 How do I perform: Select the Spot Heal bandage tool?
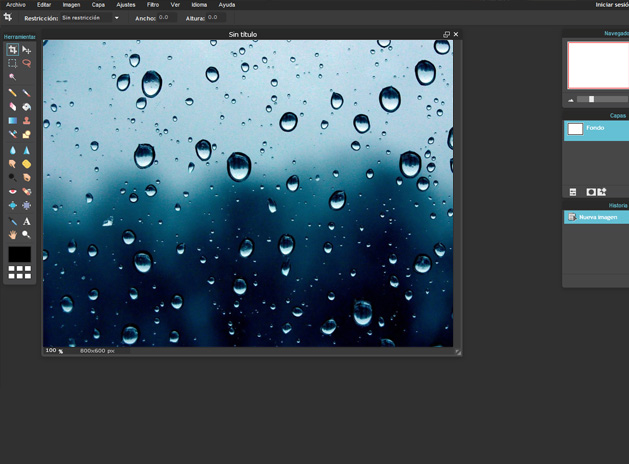pyautogui.click(x=26, y=191)
